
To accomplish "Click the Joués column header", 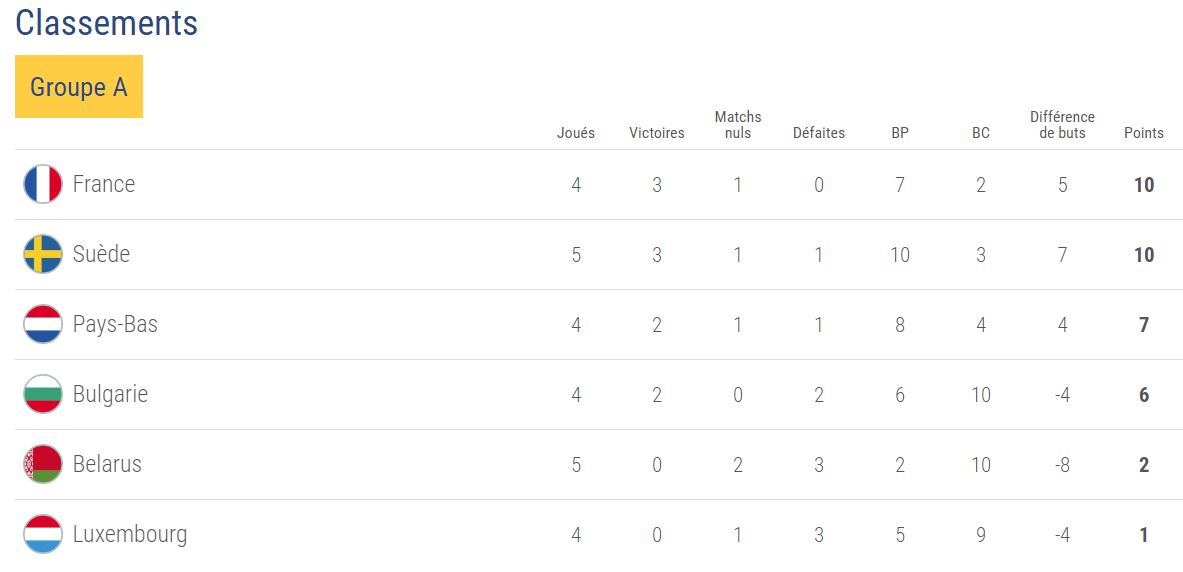I will tap(576, 133).
